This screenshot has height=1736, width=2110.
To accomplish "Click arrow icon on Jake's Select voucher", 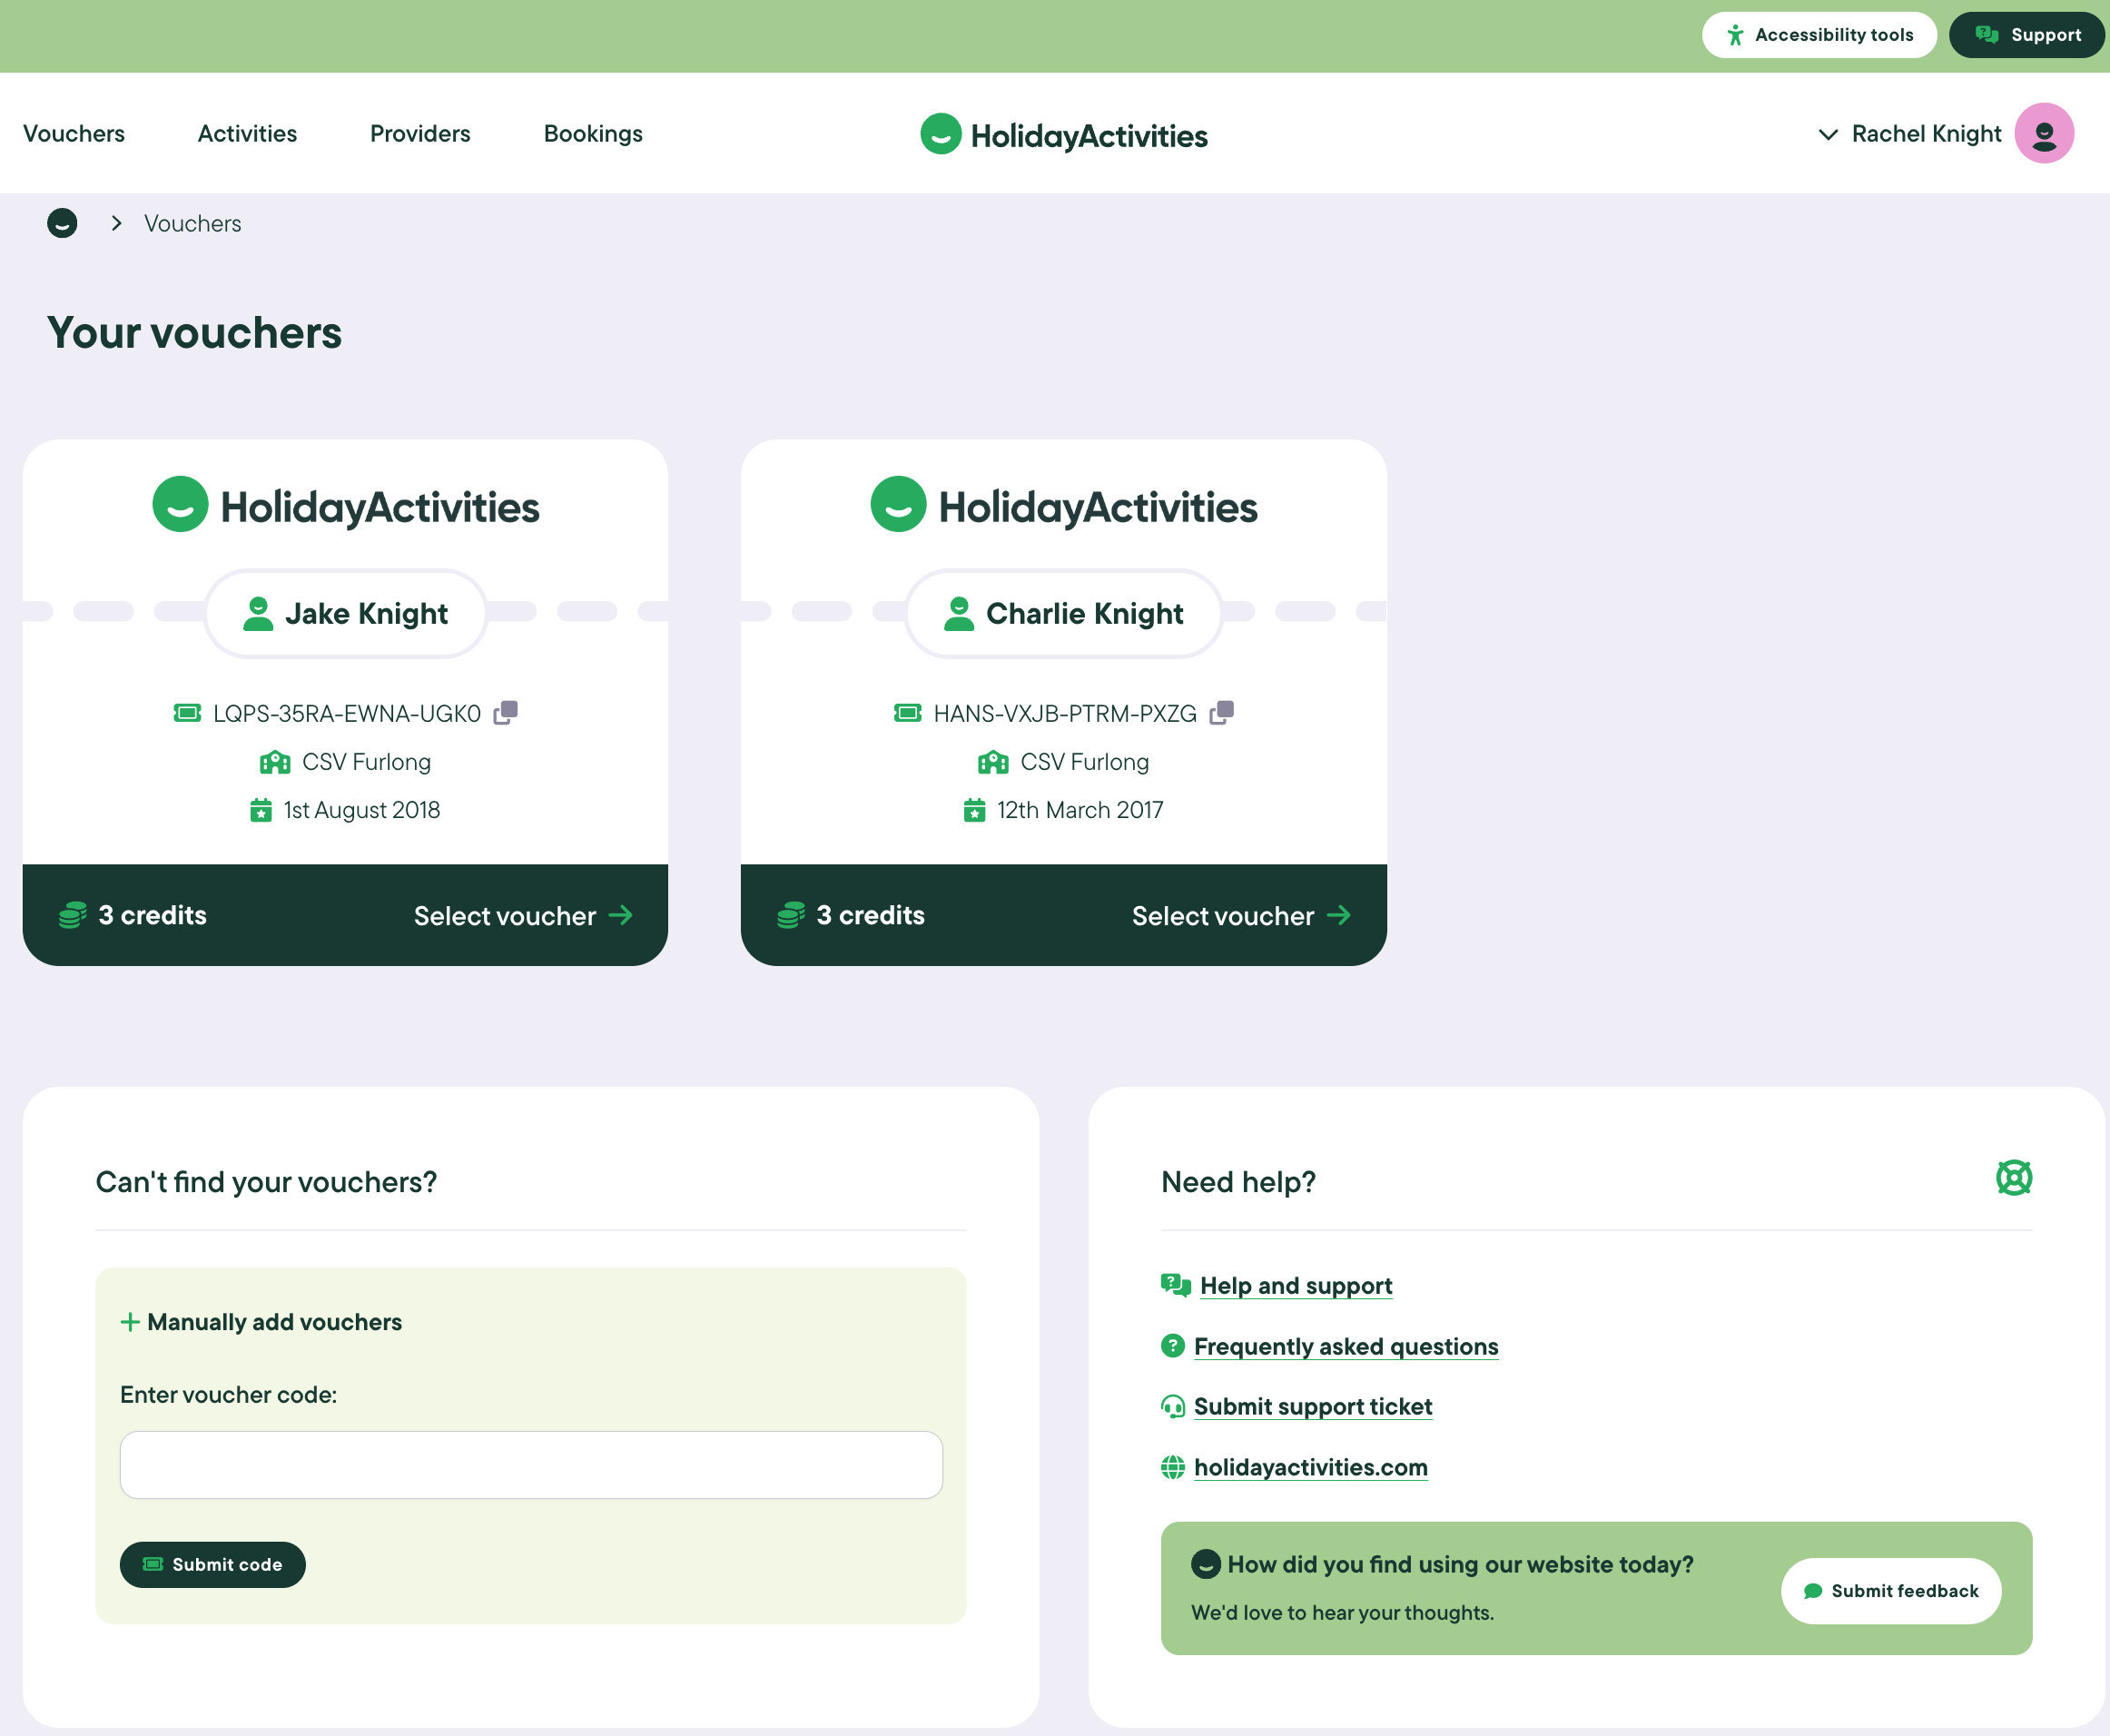I will [621, 915].
